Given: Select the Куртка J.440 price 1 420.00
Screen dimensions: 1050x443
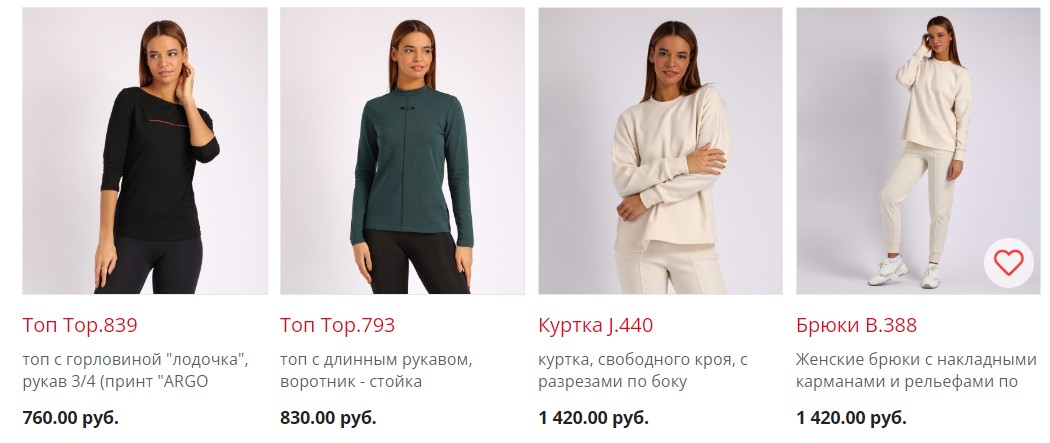Looking at the screenshot, I should pos(593,418).
